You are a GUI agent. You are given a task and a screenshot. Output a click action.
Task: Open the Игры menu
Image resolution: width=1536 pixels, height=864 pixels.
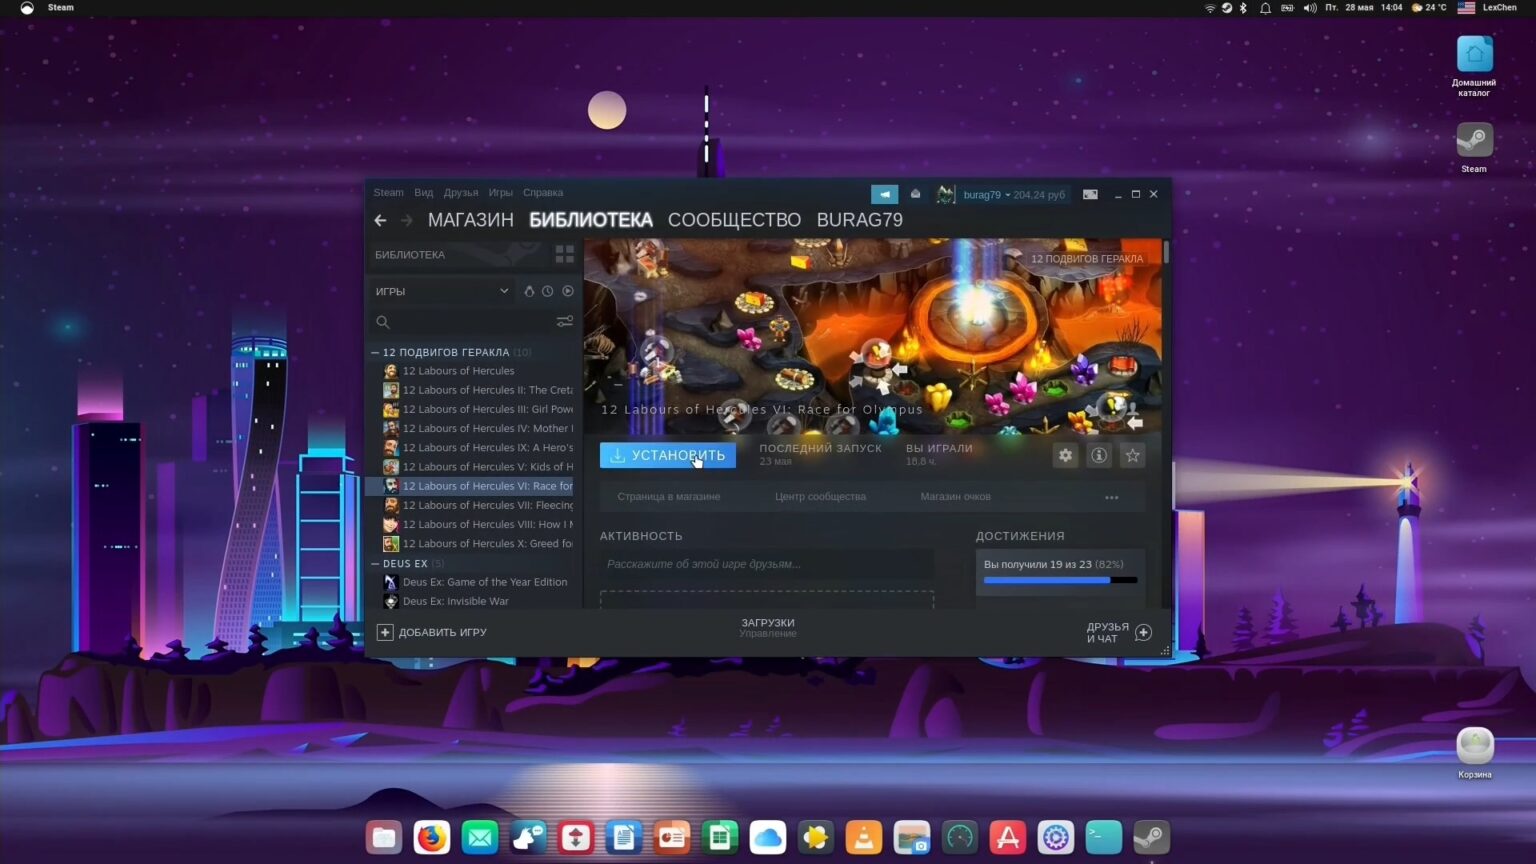point(501,193)
